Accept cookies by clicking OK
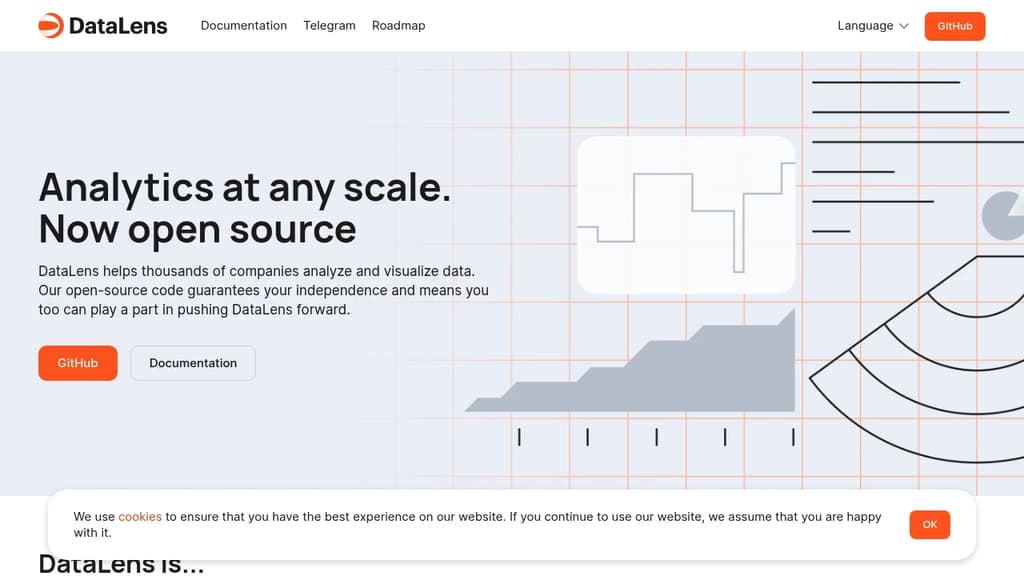The image size is (1024, 576). point(929,524)
